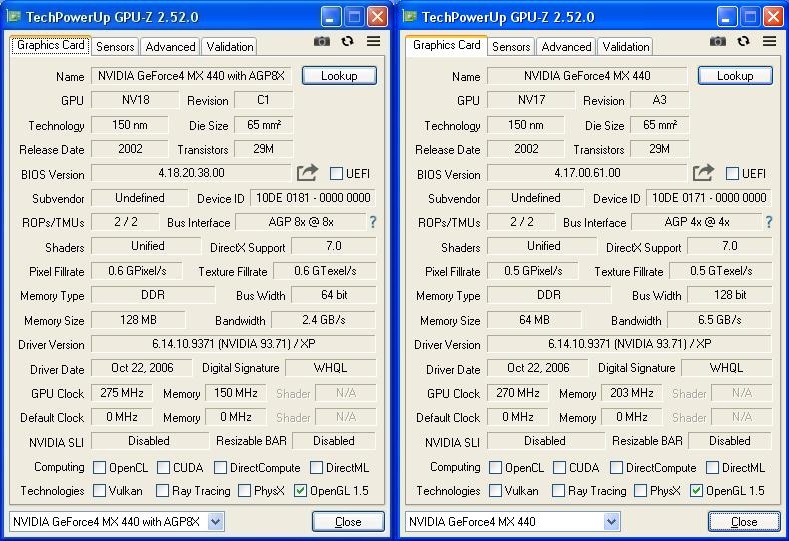
Task: Toggle the OpenCL checkbox in the right window
Action: click(x=496, y=468)
